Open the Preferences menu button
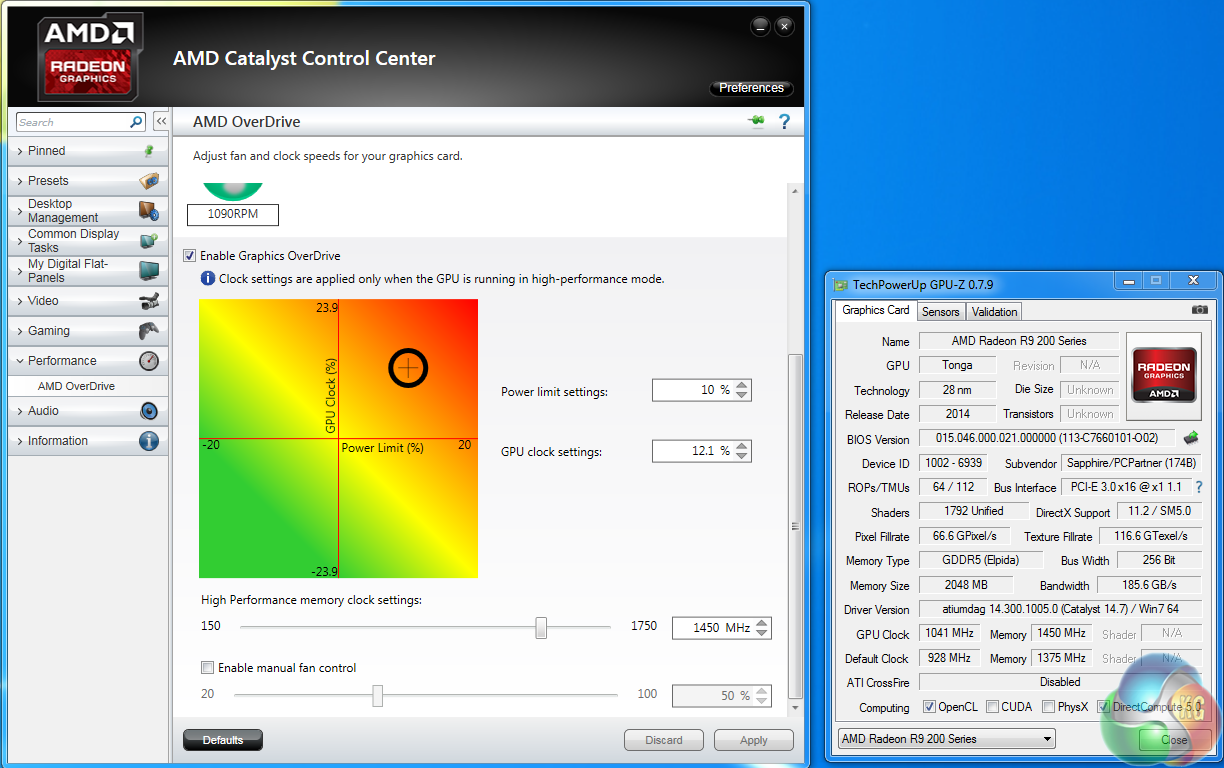 [751, 88]
